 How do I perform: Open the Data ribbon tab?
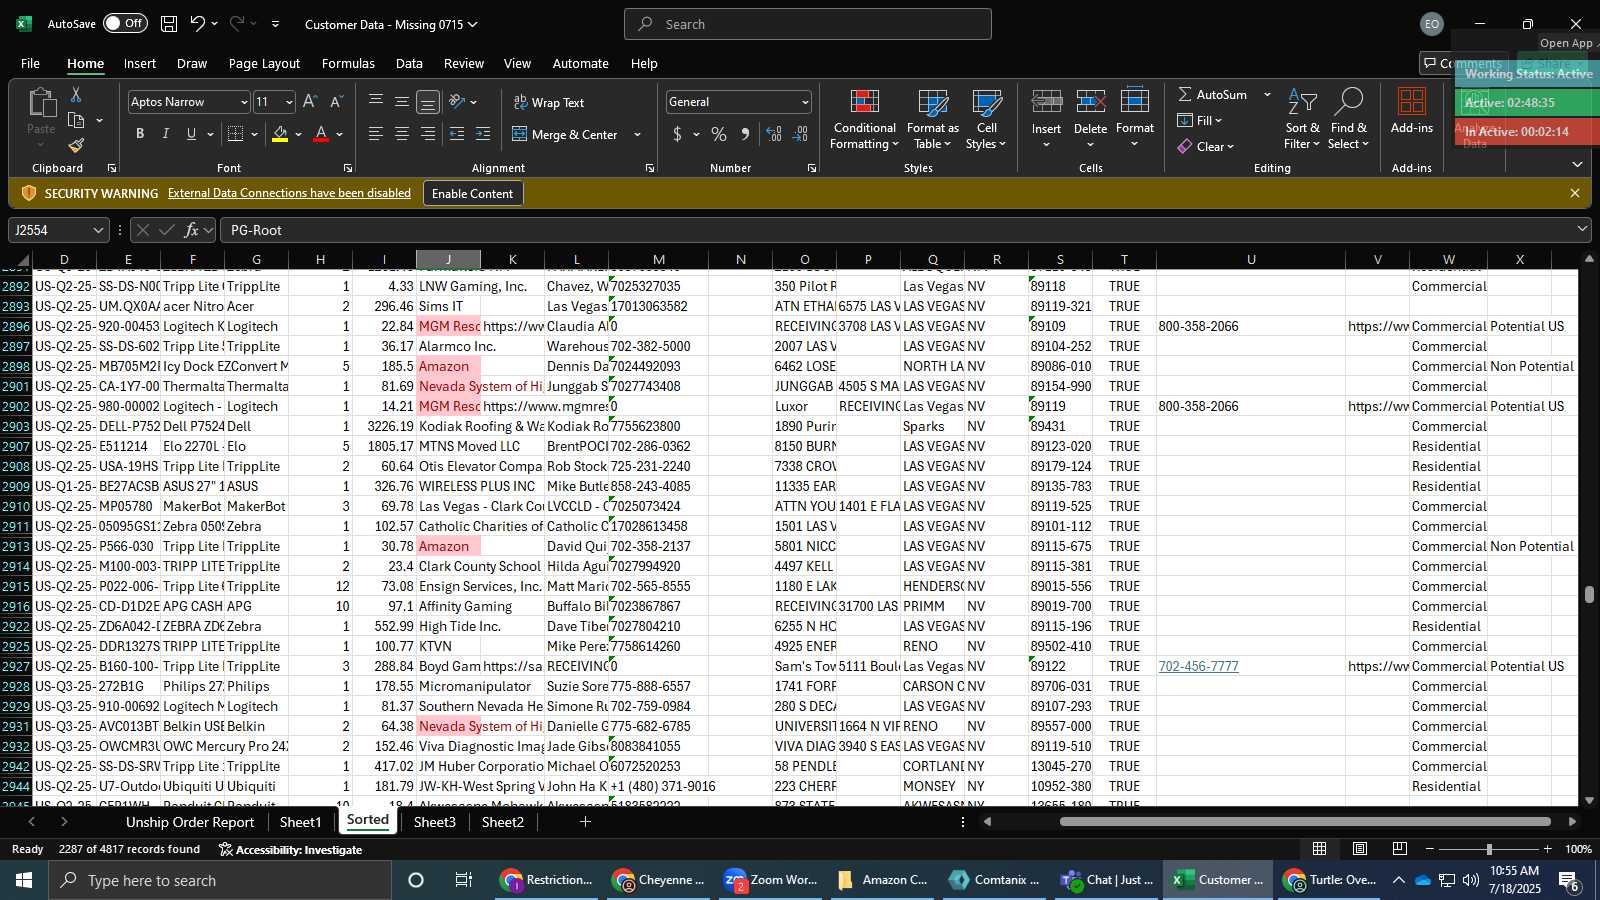tap(409, 63)
